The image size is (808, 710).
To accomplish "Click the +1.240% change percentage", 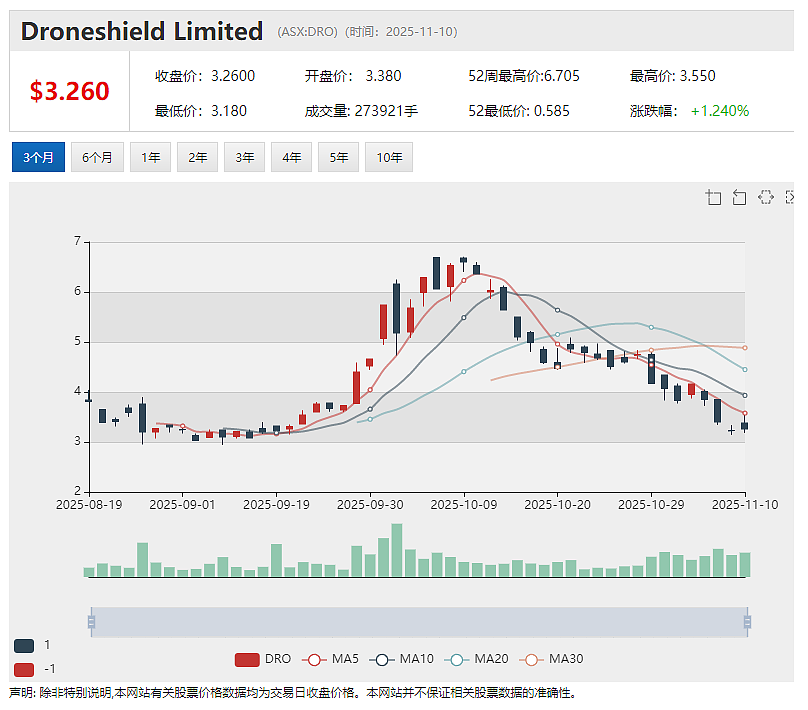I will [x=720, y=111].
